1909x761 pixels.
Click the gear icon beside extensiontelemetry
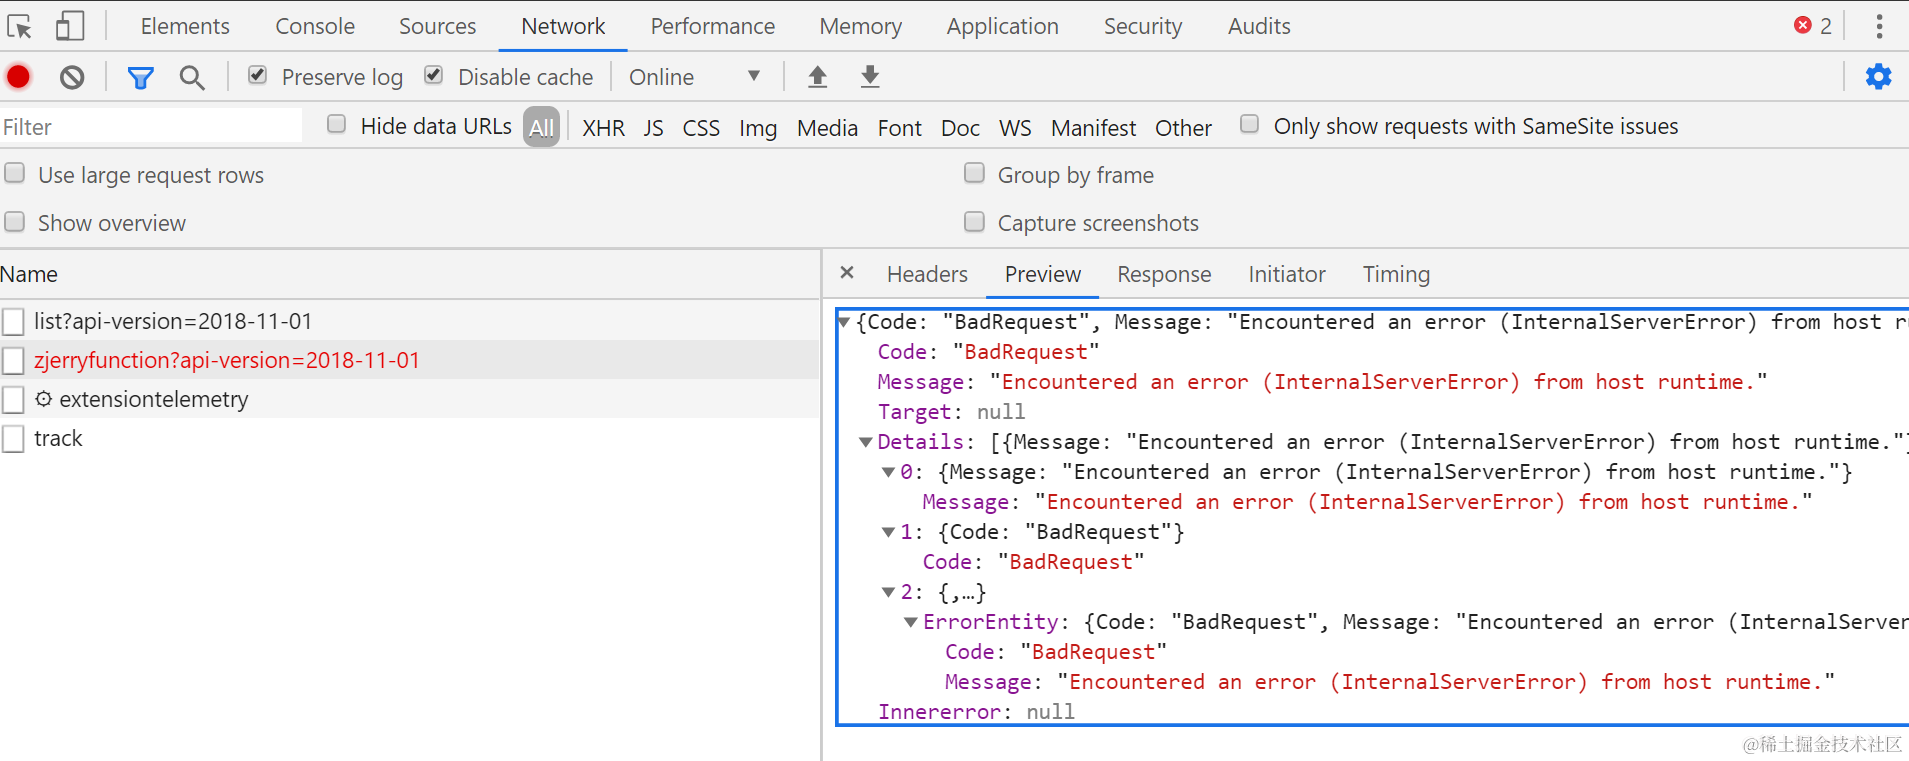point(43,399)
